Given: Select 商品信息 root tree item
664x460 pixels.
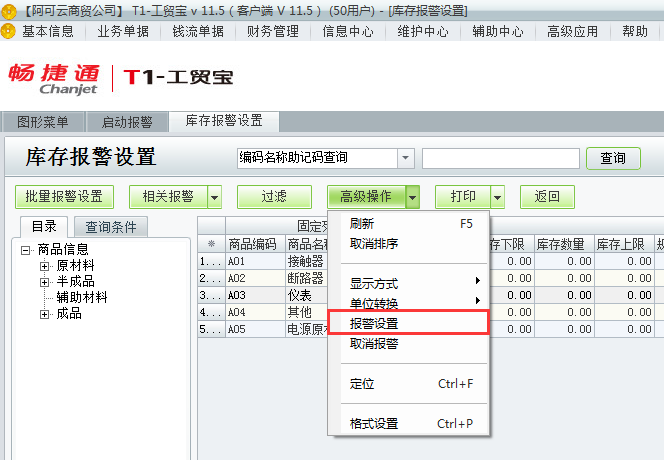Looking at the screenshot, I should click(63, 249).
